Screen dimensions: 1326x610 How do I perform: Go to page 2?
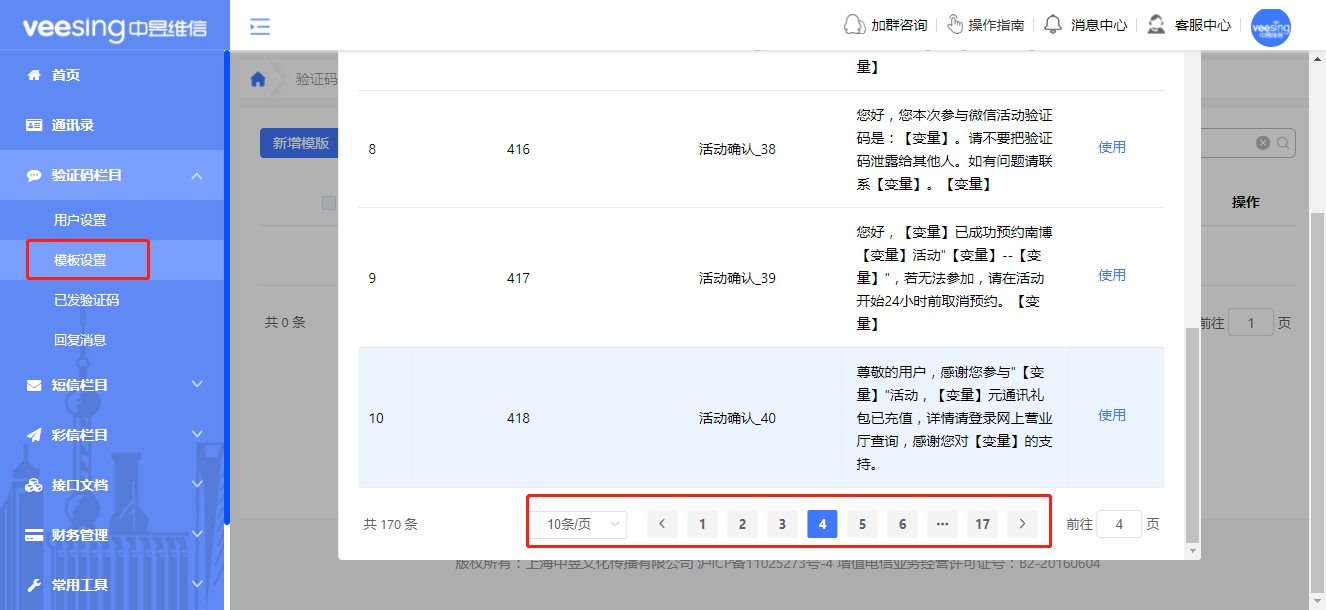pos(742,524)
